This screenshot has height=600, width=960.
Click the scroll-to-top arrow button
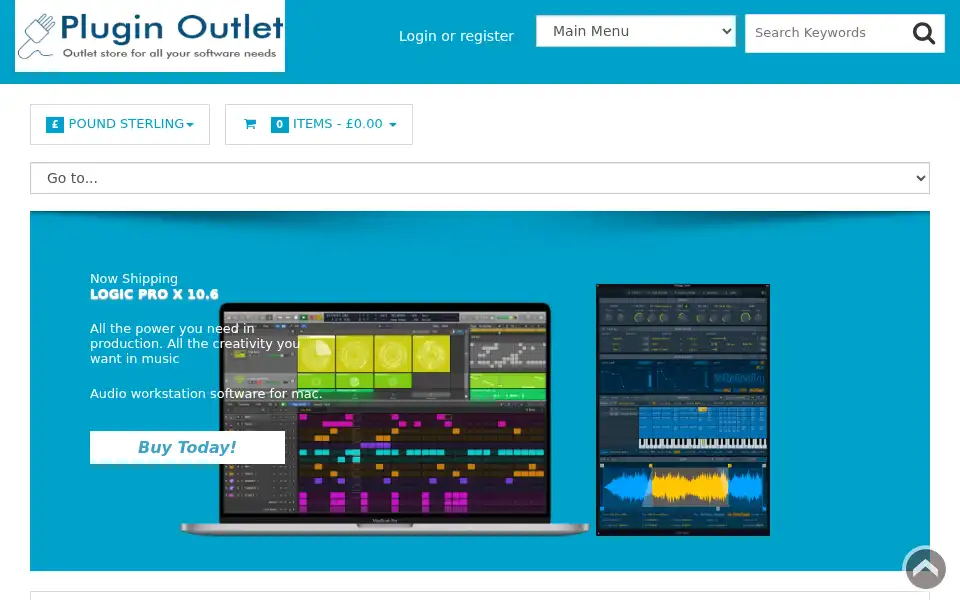point(925,569)
